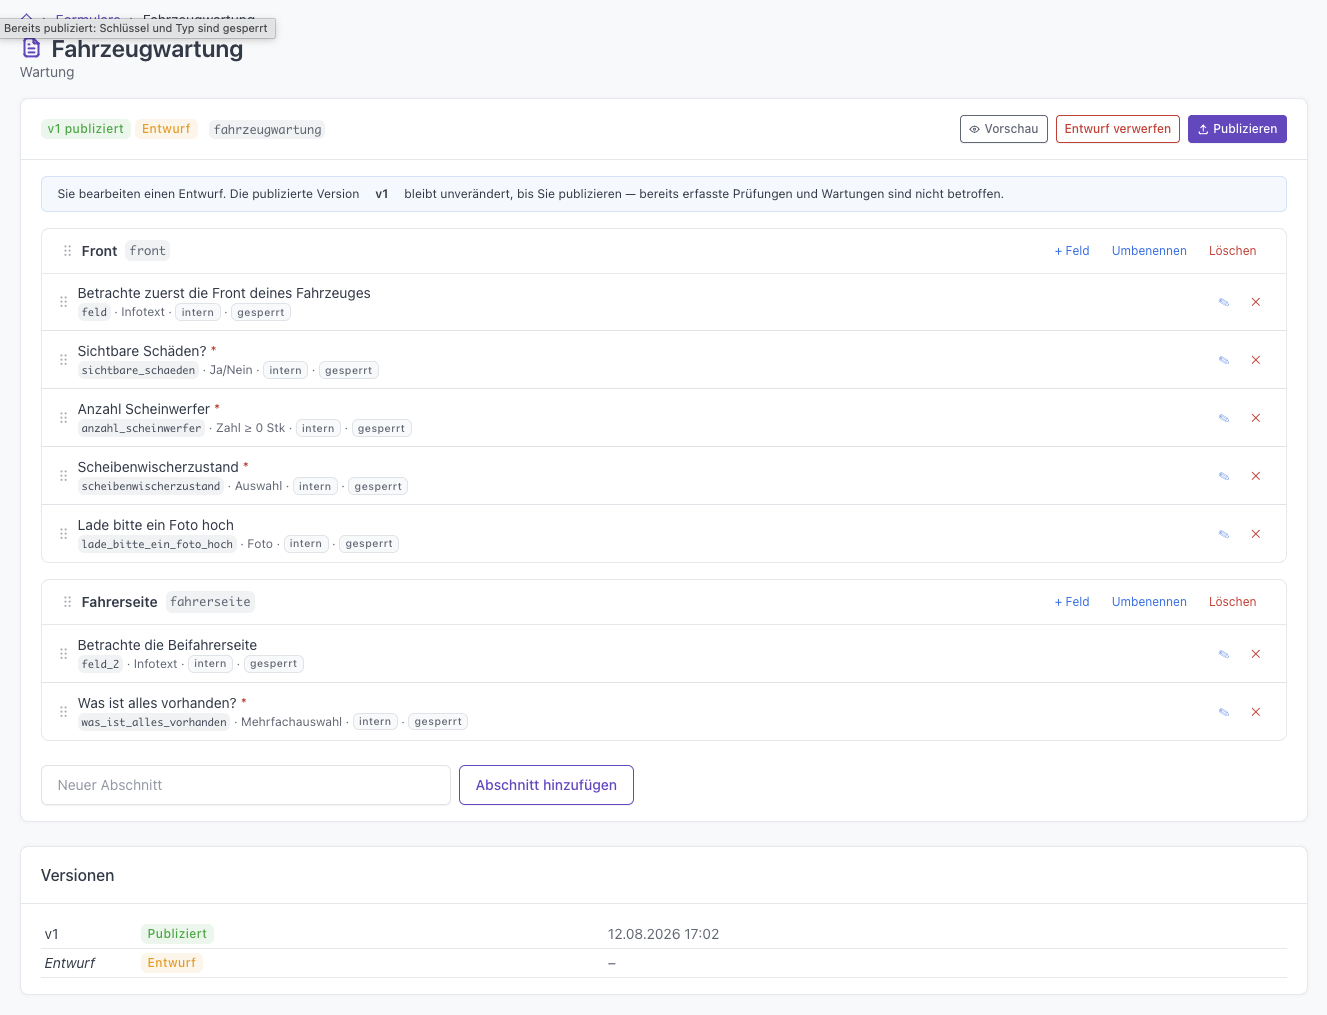This screenshot has height=1015, width=1327.
Task: Click the 'fahrerseite' section key tag
Action: [210, 602]
